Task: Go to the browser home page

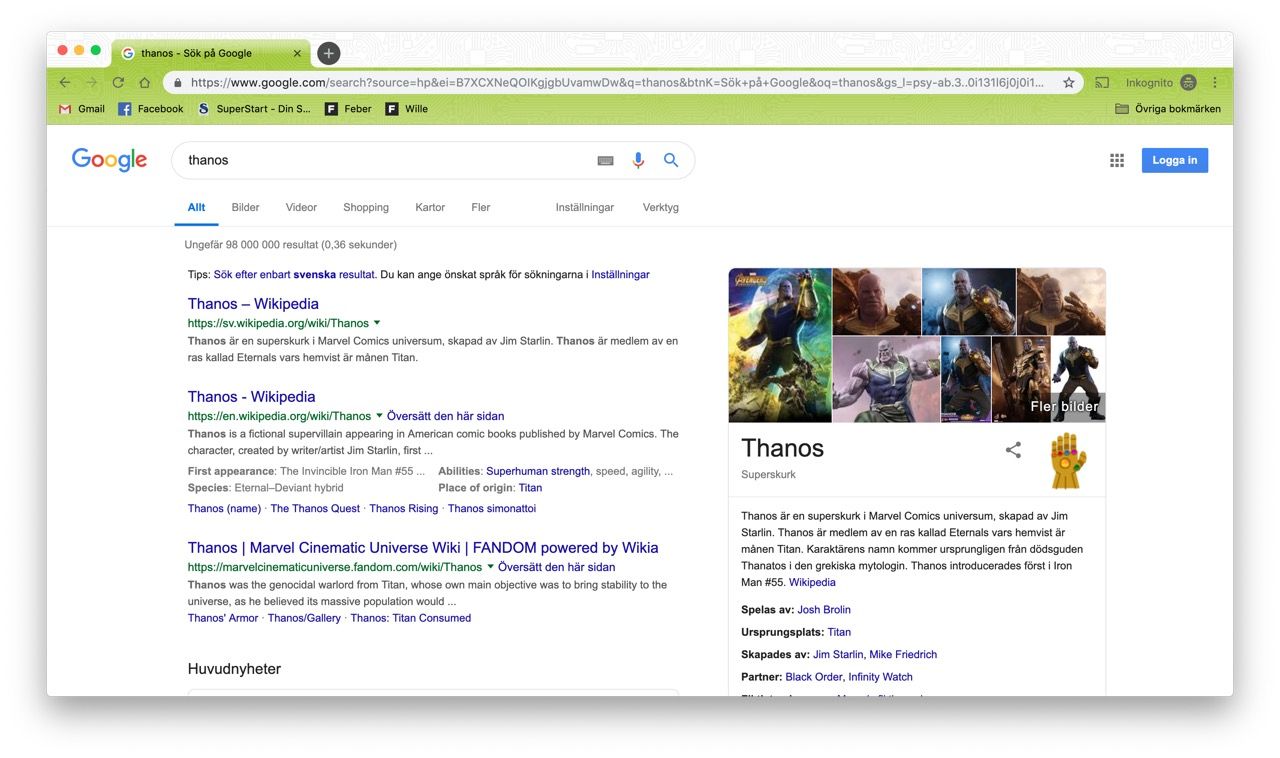Action: click(145, 83)
